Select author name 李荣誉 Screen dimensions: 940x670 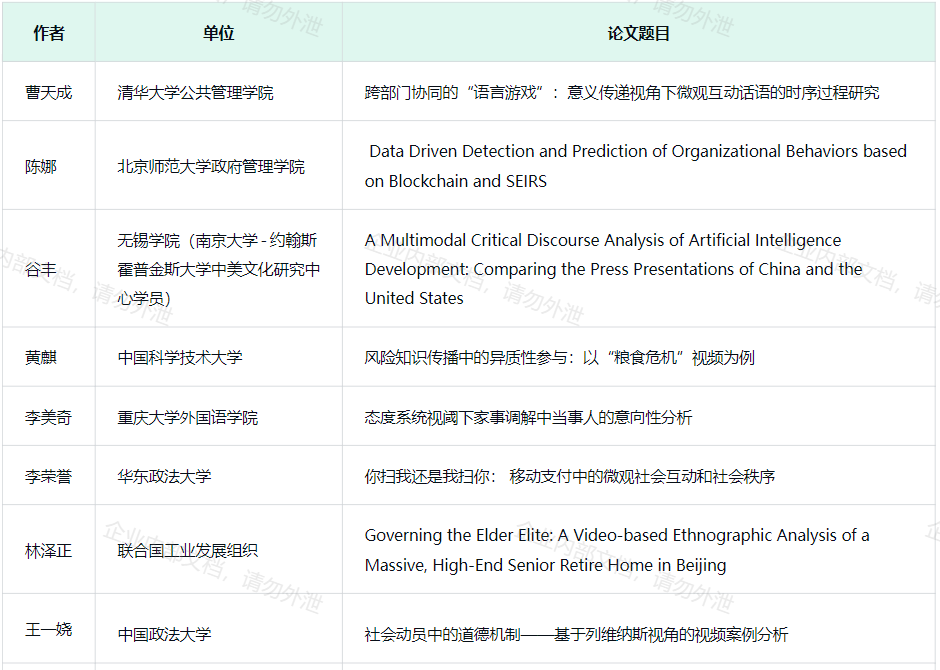tap(48, 476)
